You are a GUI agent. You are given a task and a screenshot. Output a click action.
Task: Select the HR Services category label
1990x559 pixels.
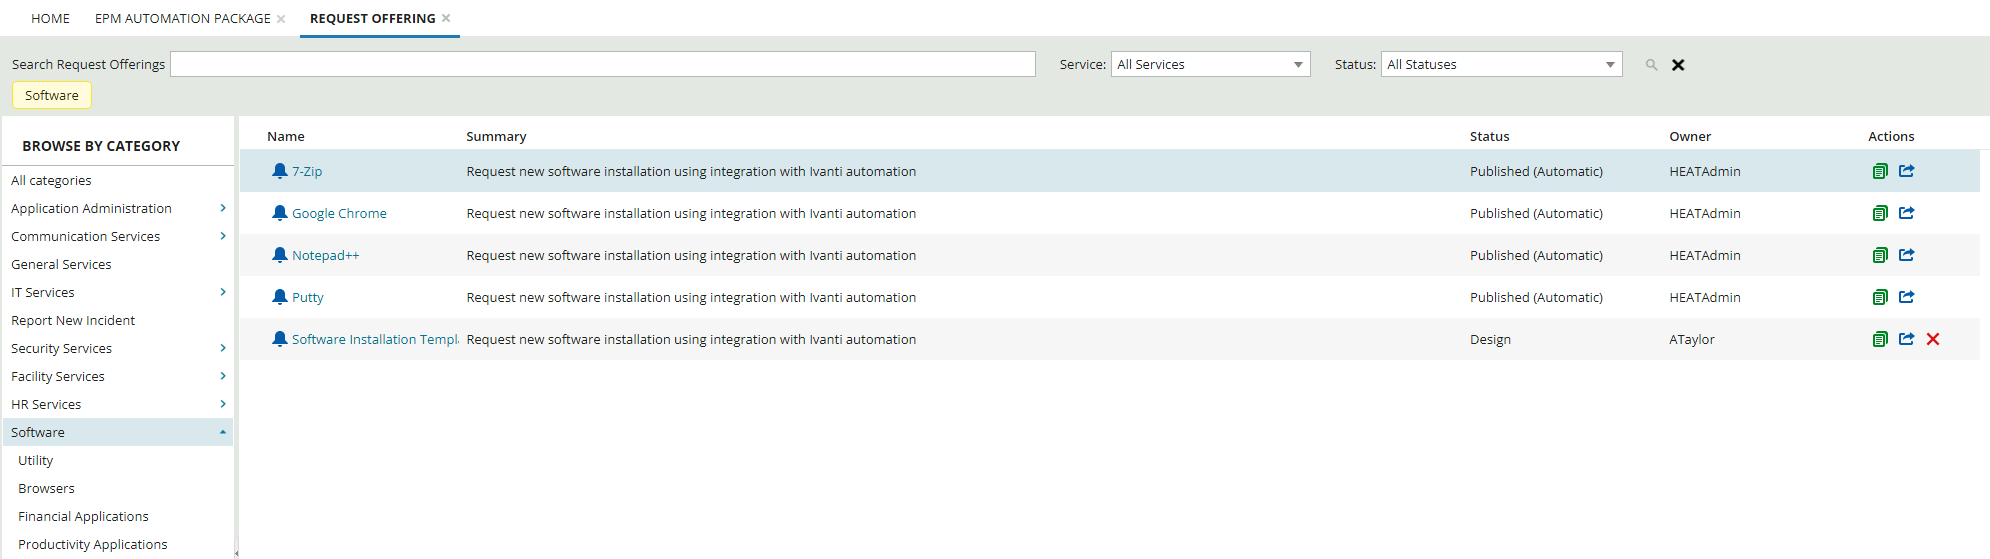[46, 404]
